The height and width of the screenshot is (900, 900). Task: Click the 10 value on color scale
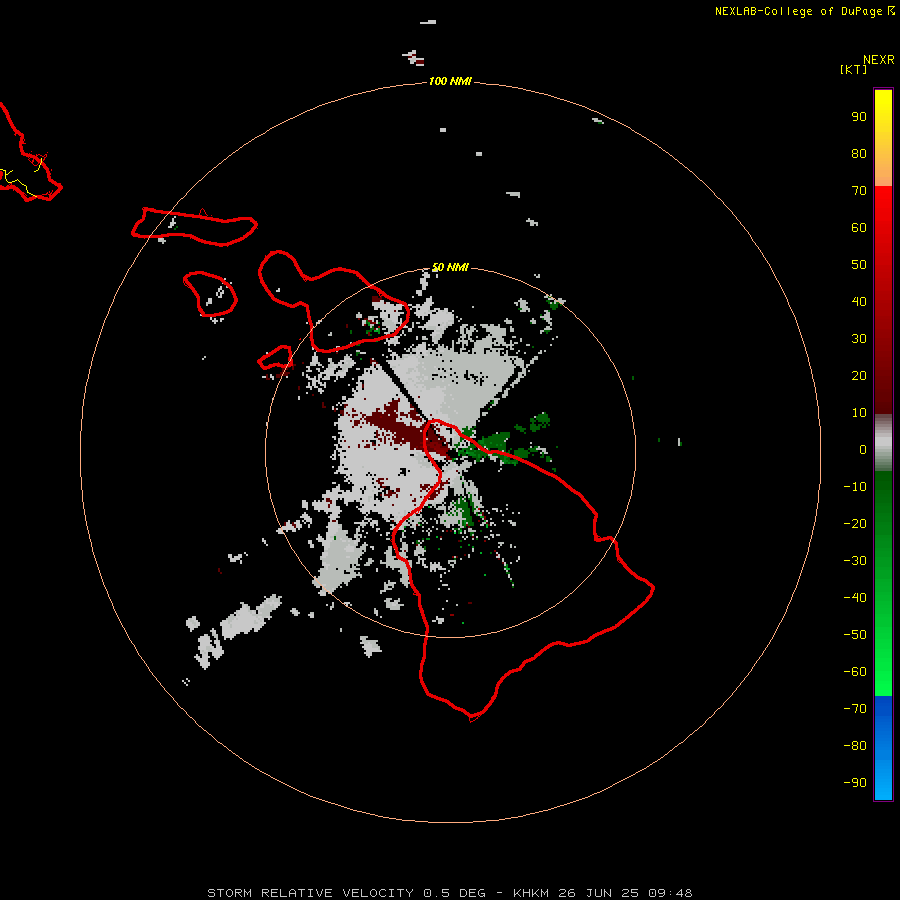click(859, 413)
